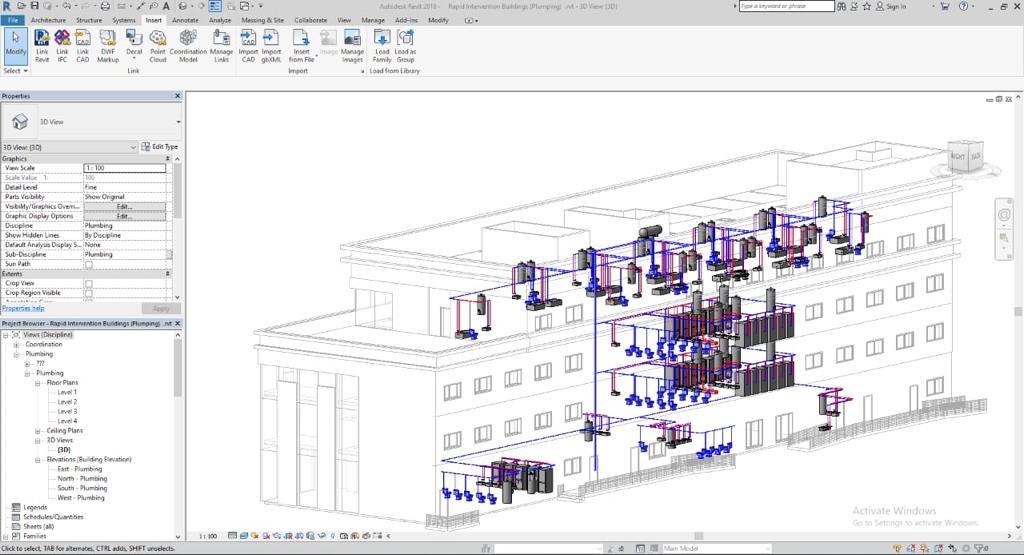Close the Properties panel
The height and width of the screenshot is (555, 1024).
point(178,96)
